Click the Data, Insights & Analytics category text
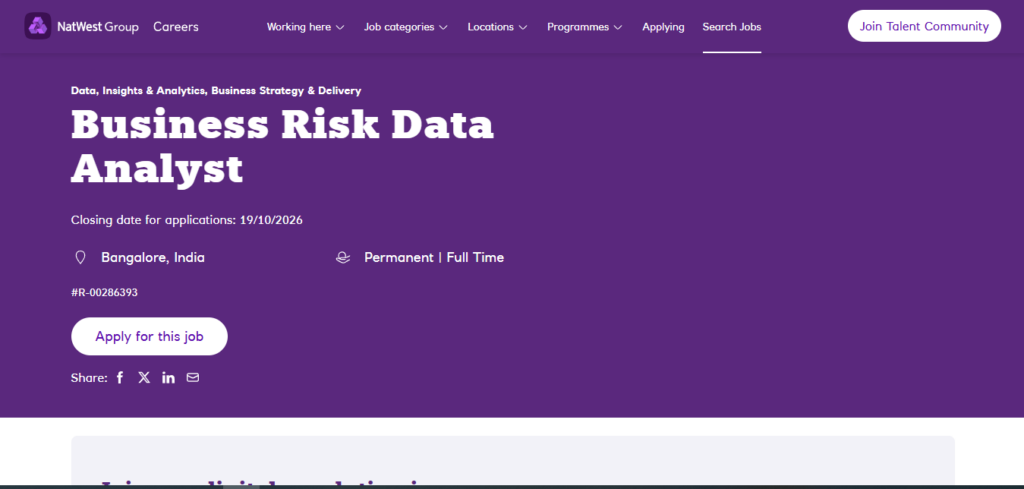The width and height of the screenshot is (1024, 489). (x=138, y=91)
